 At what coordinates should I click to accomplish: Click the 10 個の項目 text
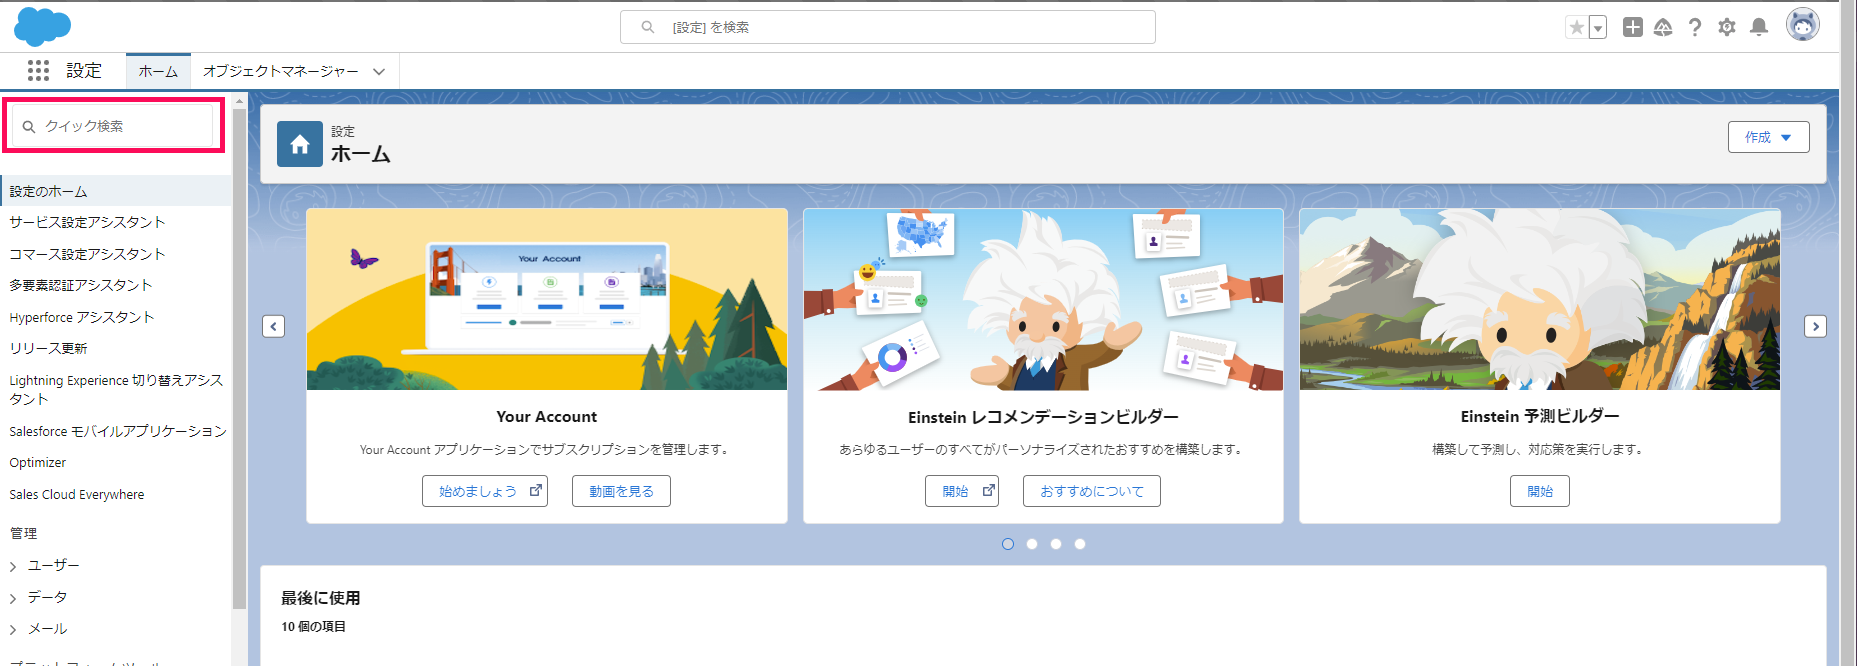click(313, 627)
